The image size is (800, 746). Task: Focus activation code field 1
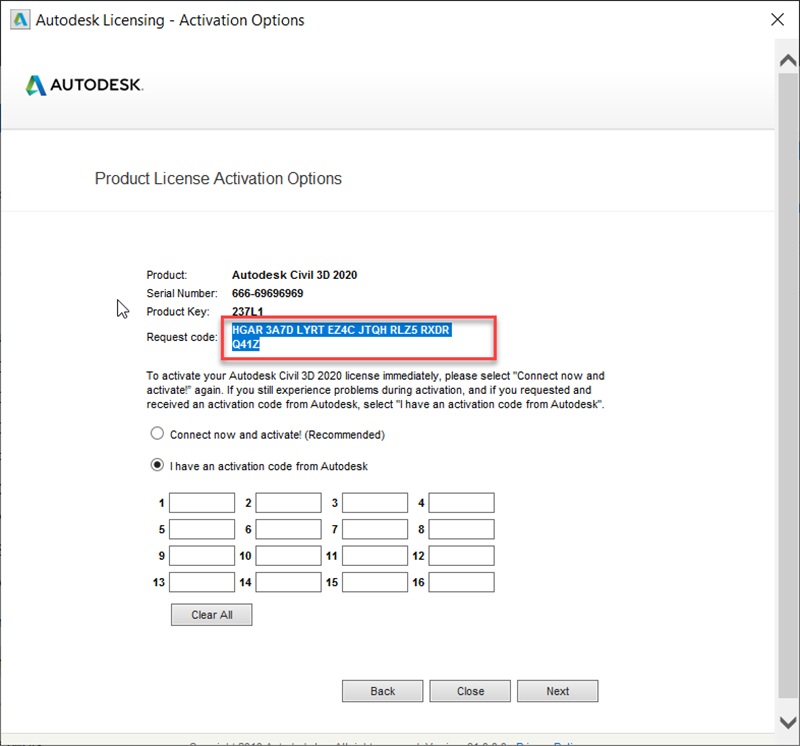tap(202, 503)
